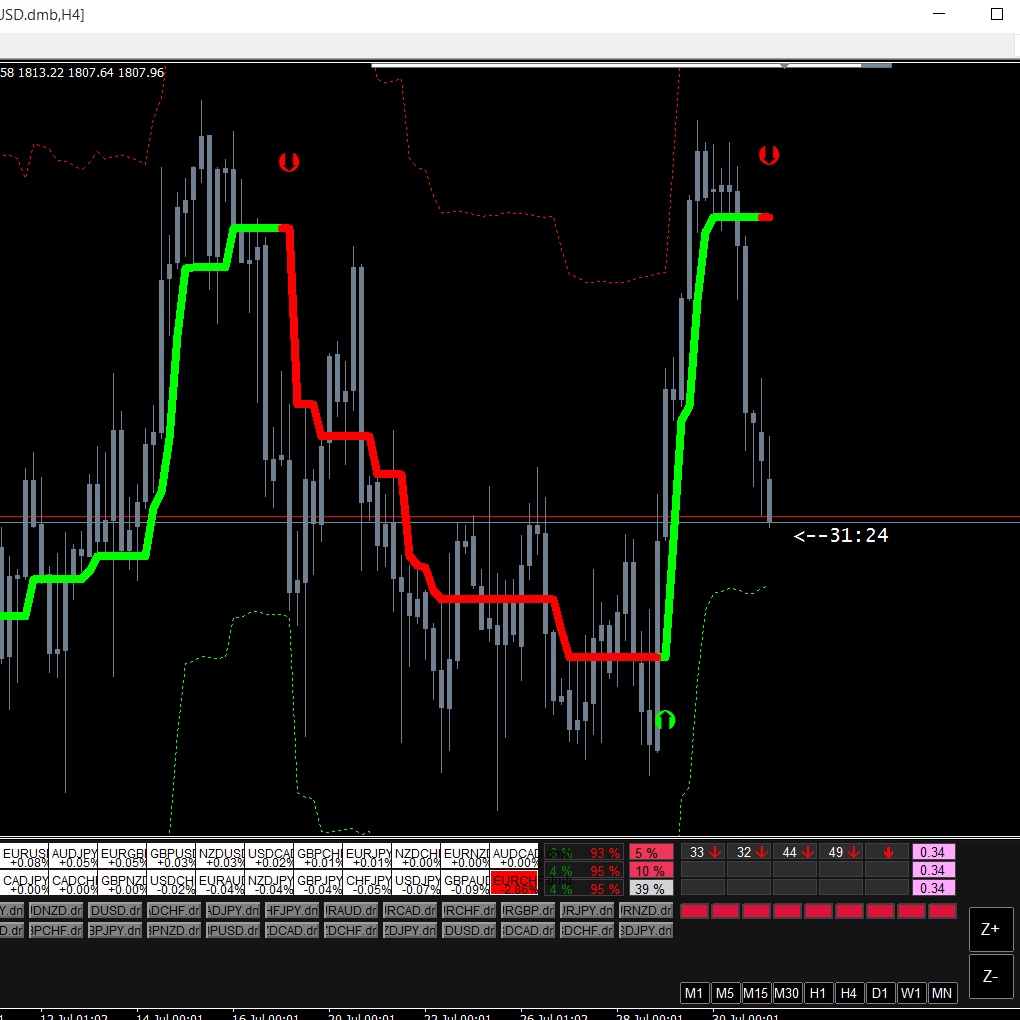1020x1020 pixels.
Task: Click the red down arrow beside 33
Action: click(715, 853)
